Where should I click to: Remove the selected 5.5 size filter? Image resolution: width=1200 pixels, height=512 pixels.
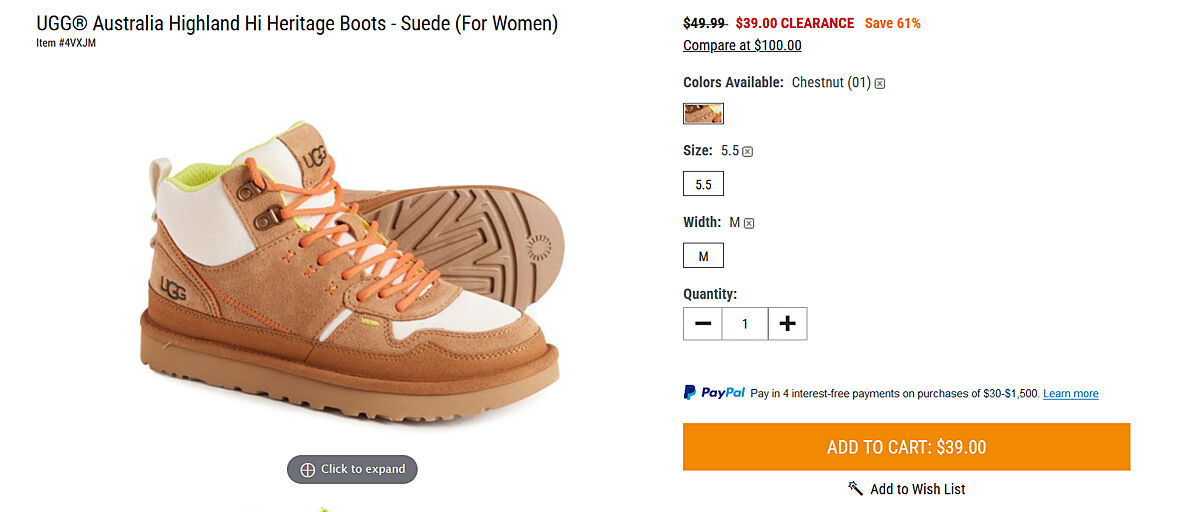click(x=747, y=152)
